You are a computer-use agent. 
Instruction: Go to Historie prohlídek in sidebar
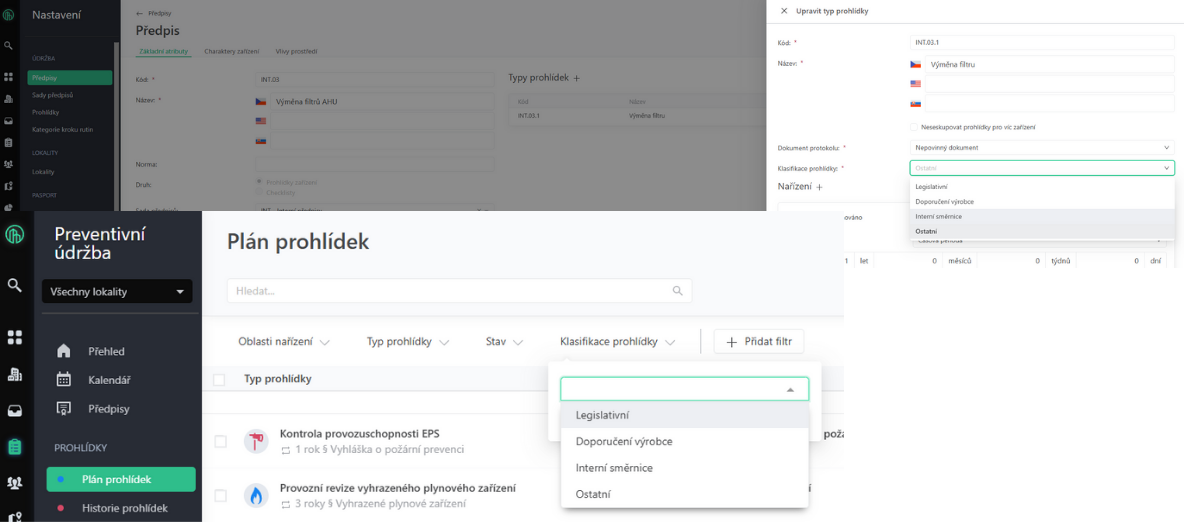[x=124, y=508]
